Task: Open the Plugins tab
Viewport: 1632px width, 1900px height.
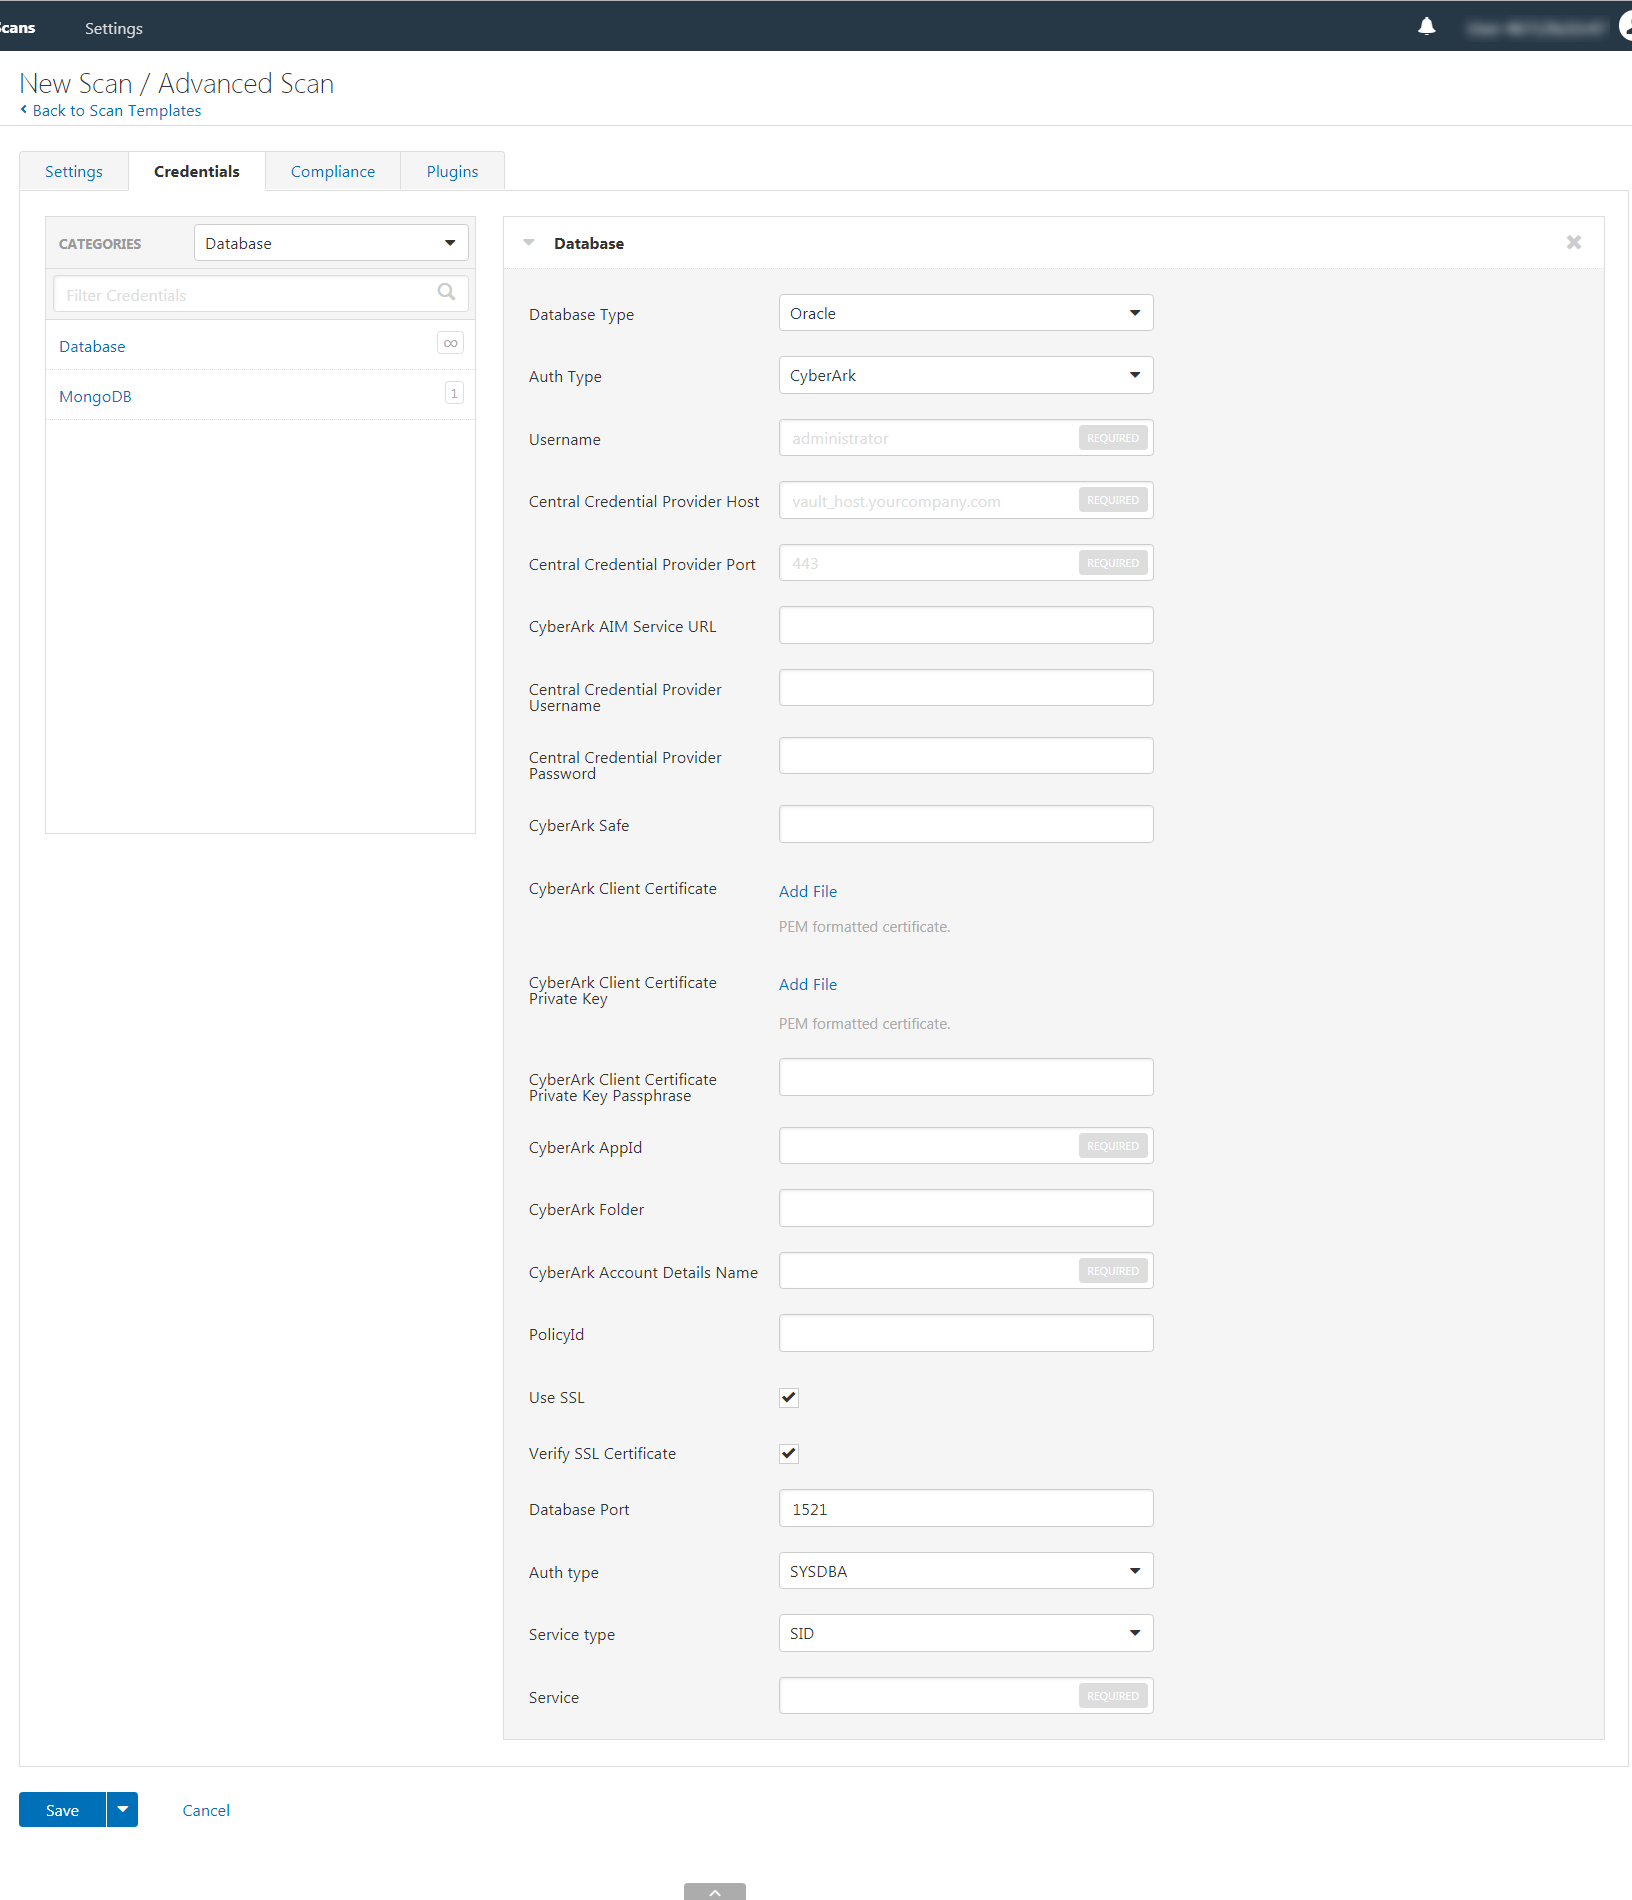Action: point(452,172)
